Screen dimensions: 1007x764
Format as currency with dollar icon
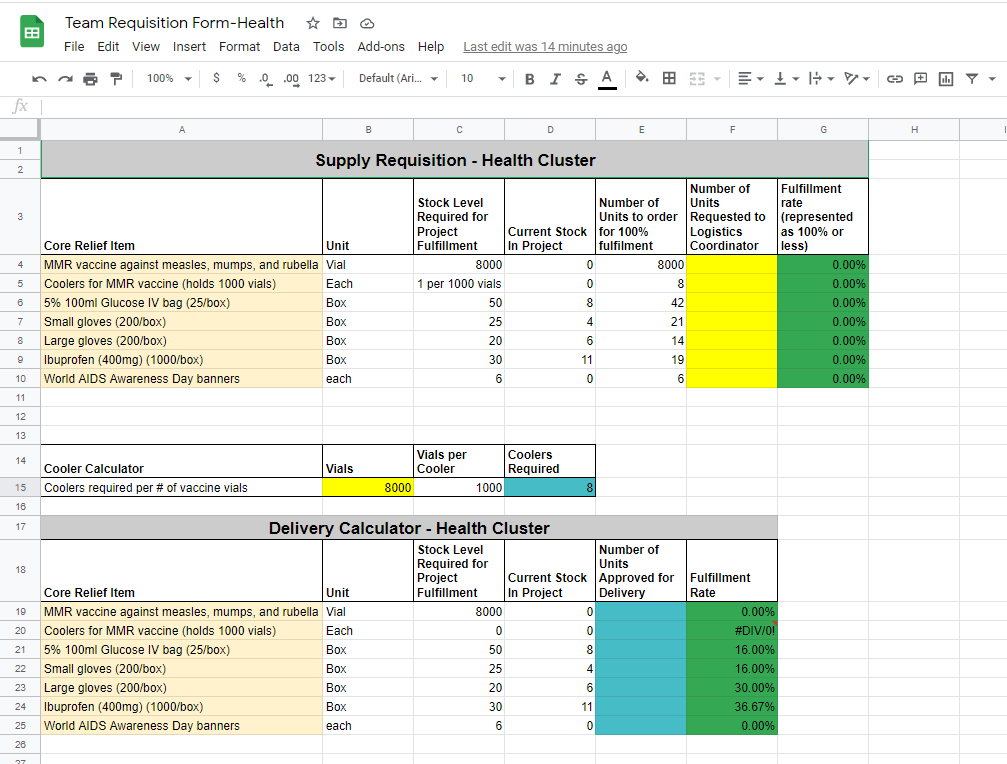coord(216,78)
